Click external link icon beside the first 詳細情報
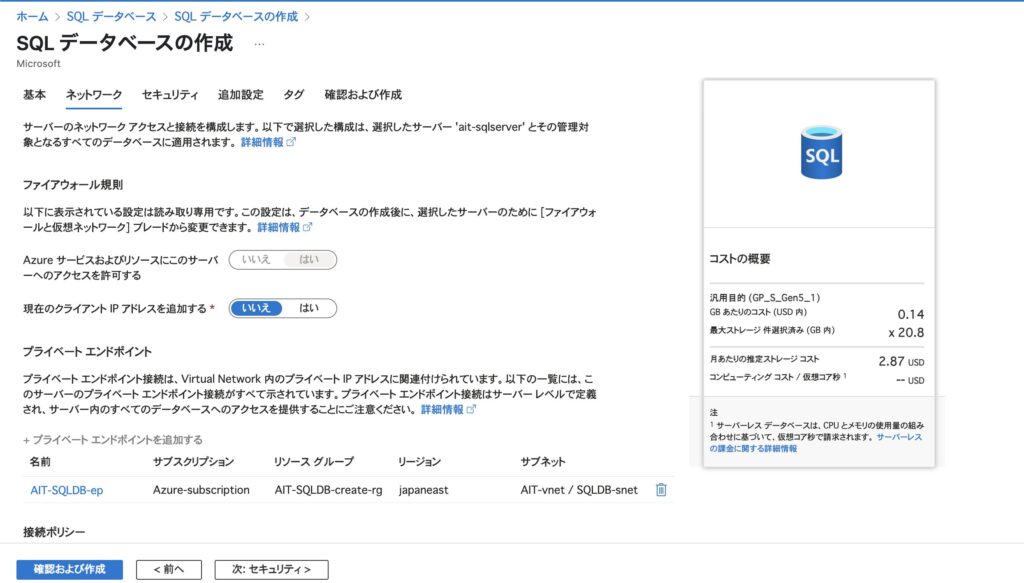 coord(291,142)
